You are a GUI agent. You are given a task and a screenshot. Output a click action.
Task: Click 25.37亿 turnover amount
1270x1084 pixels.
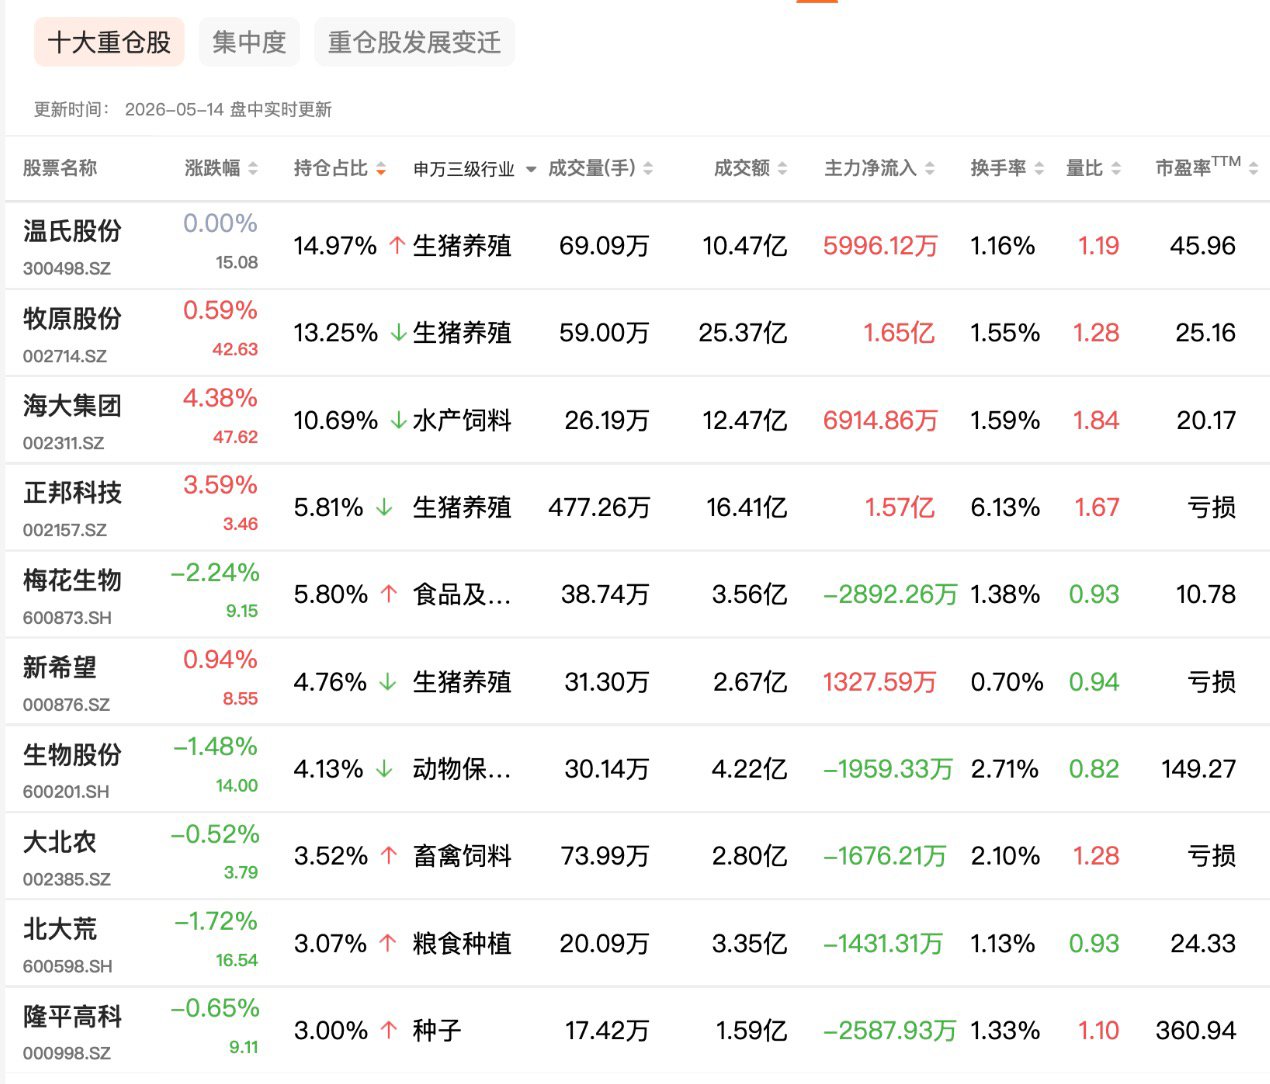743,333
